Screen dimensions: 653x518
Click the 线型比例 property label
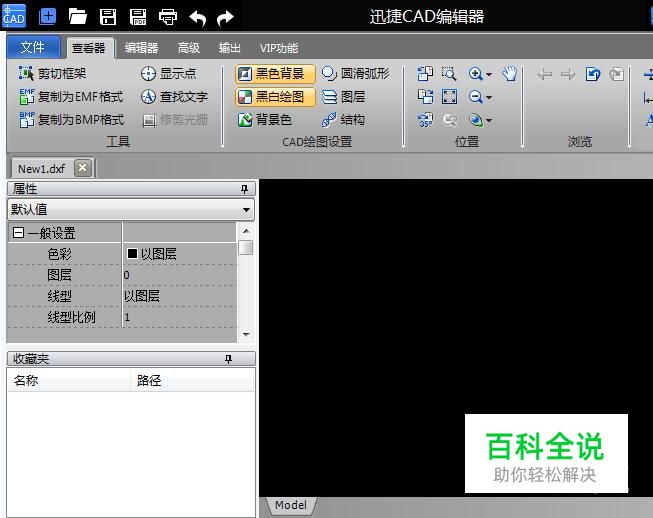(71, 317)
